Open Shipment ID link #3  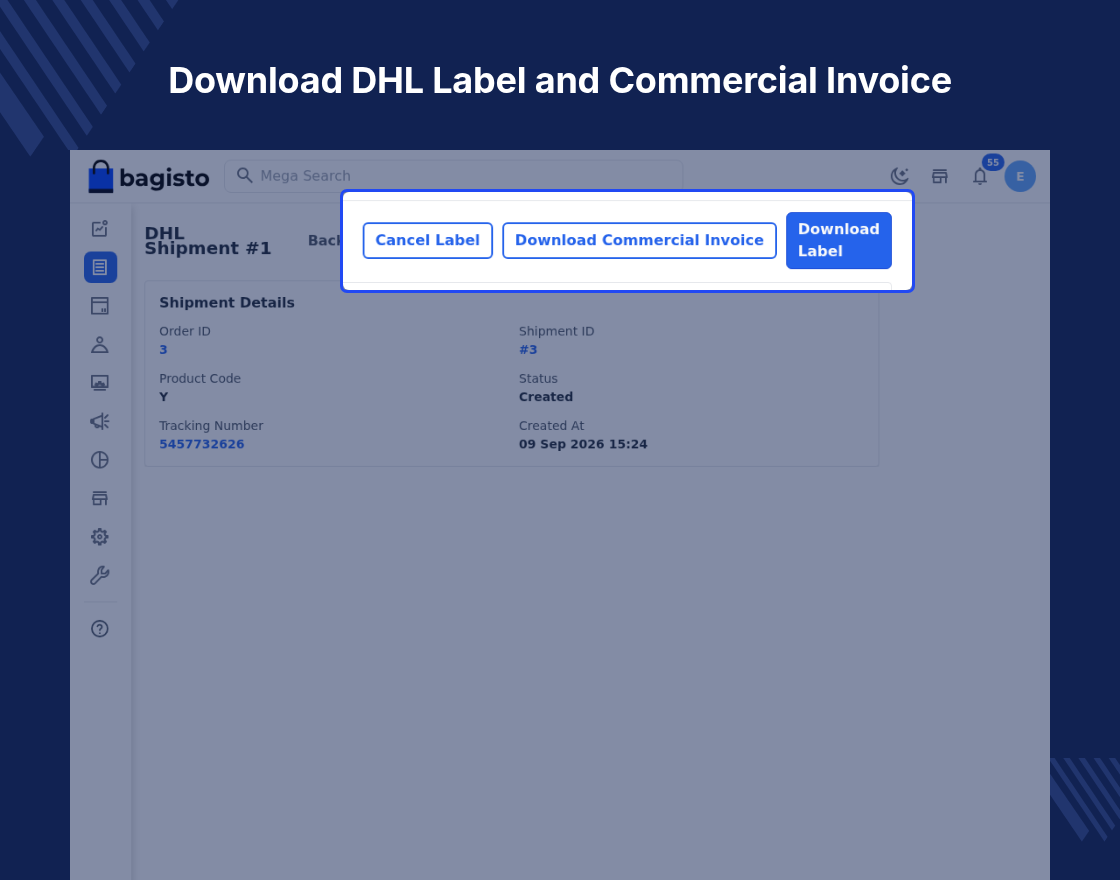(528, 350)
